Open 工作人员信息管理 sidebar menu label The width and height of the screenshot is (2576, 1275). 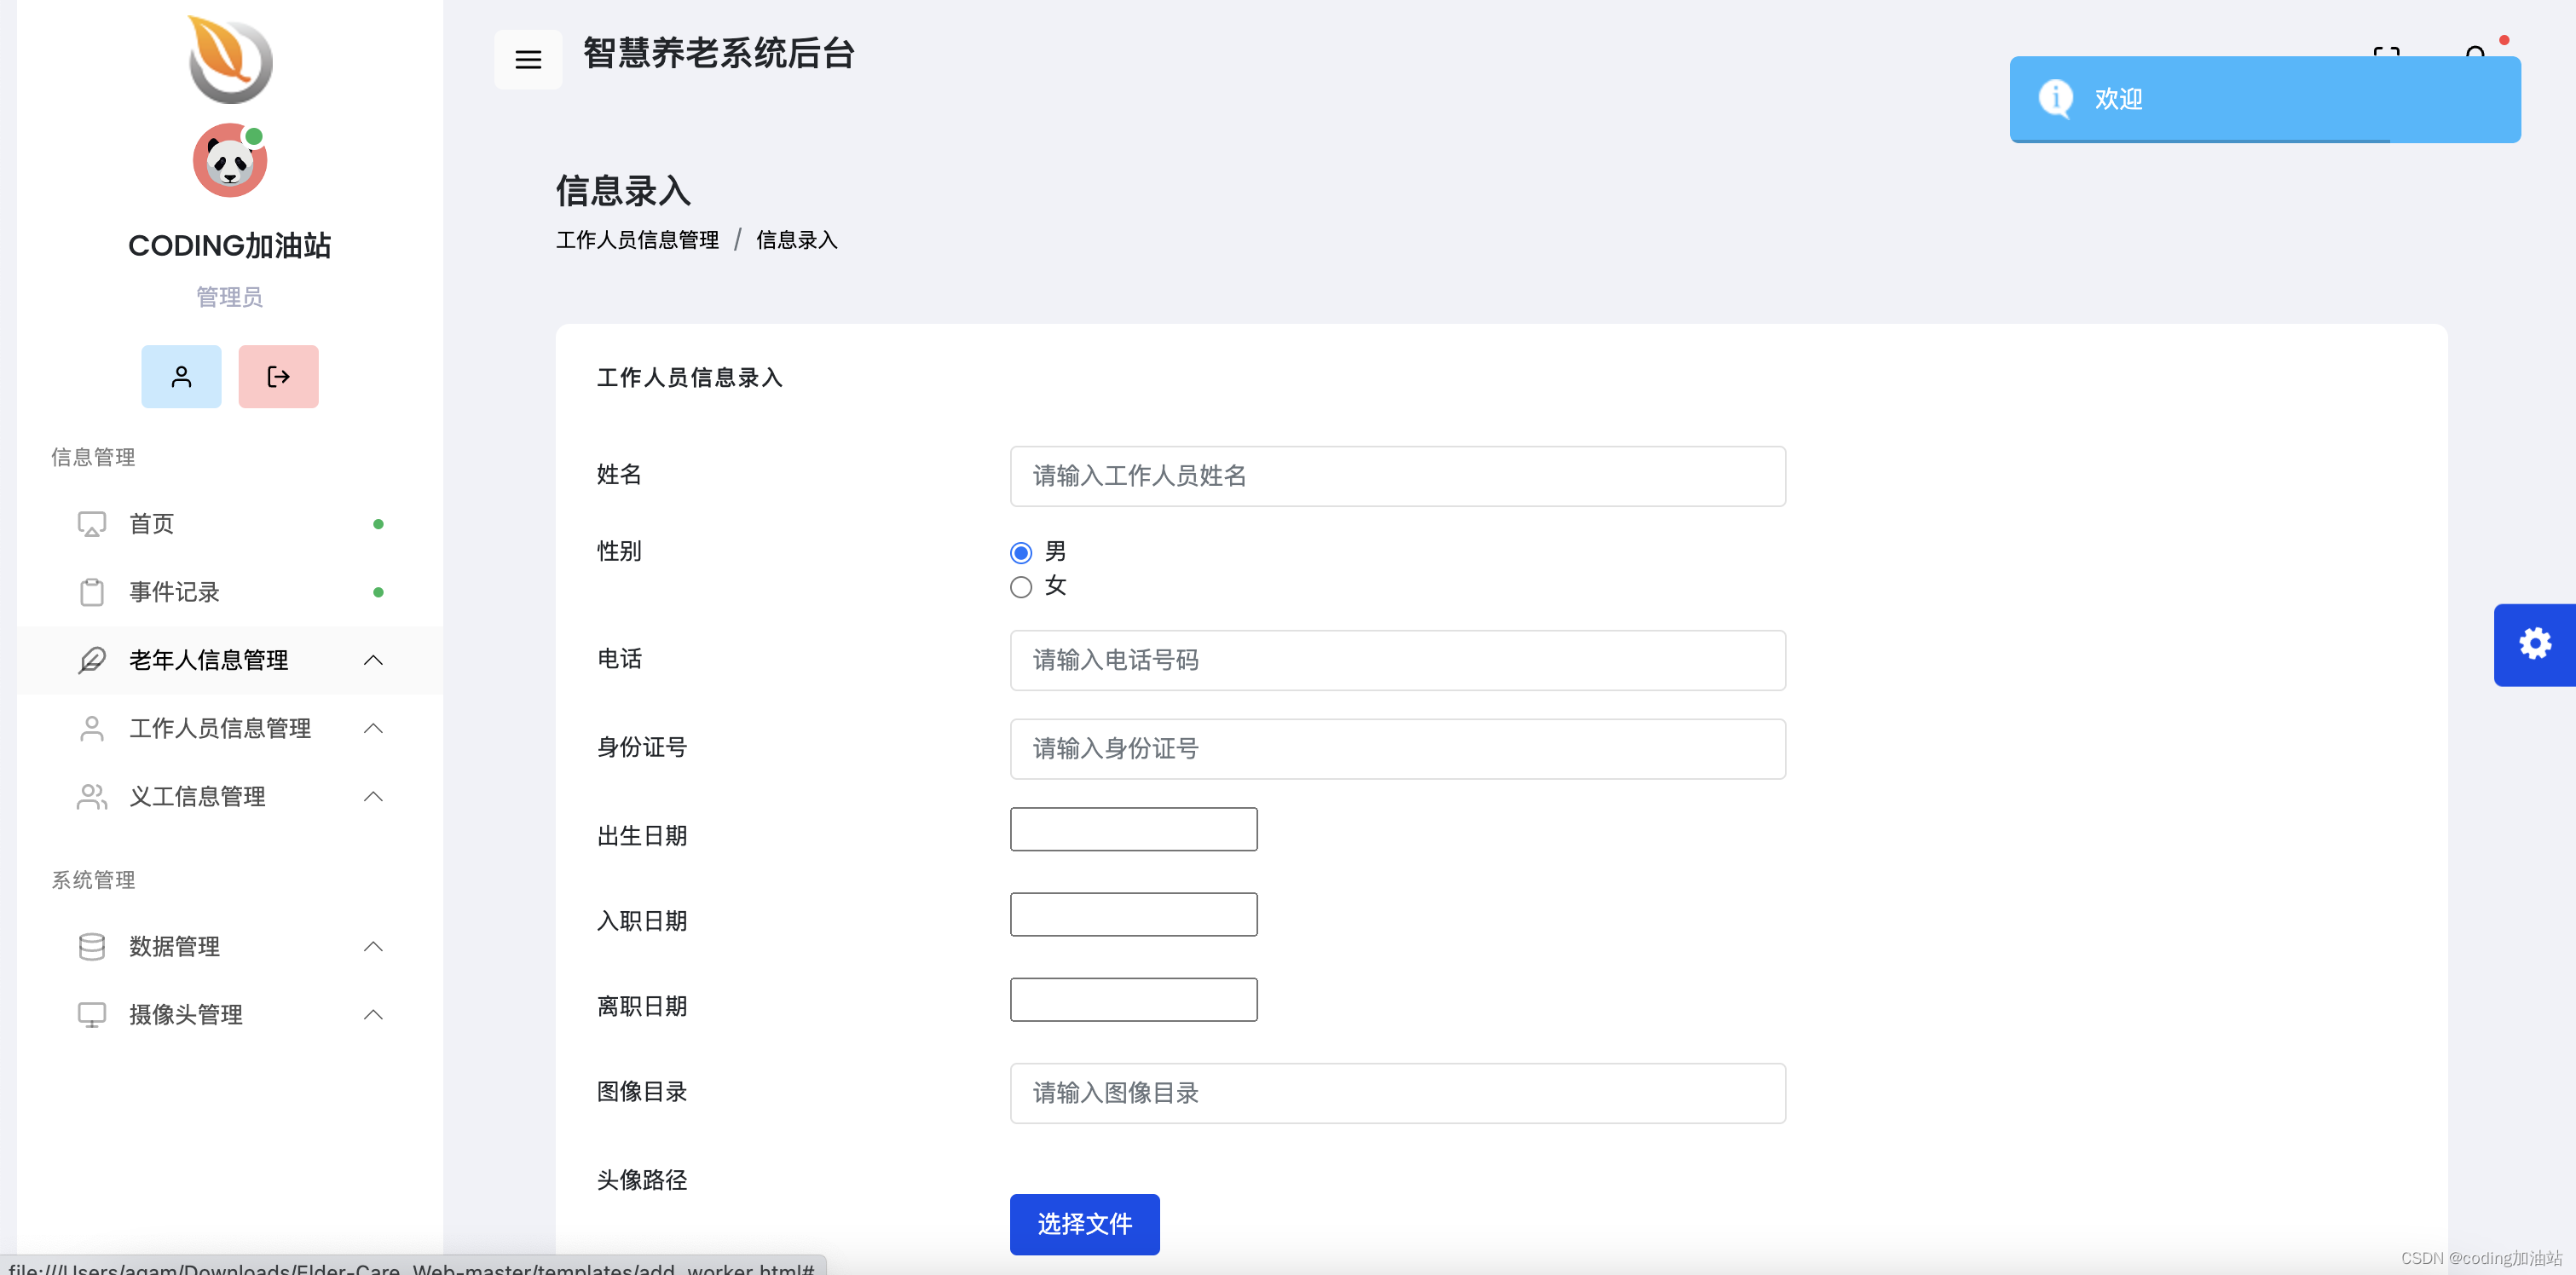pyautogui.click(x=220, y=728)
